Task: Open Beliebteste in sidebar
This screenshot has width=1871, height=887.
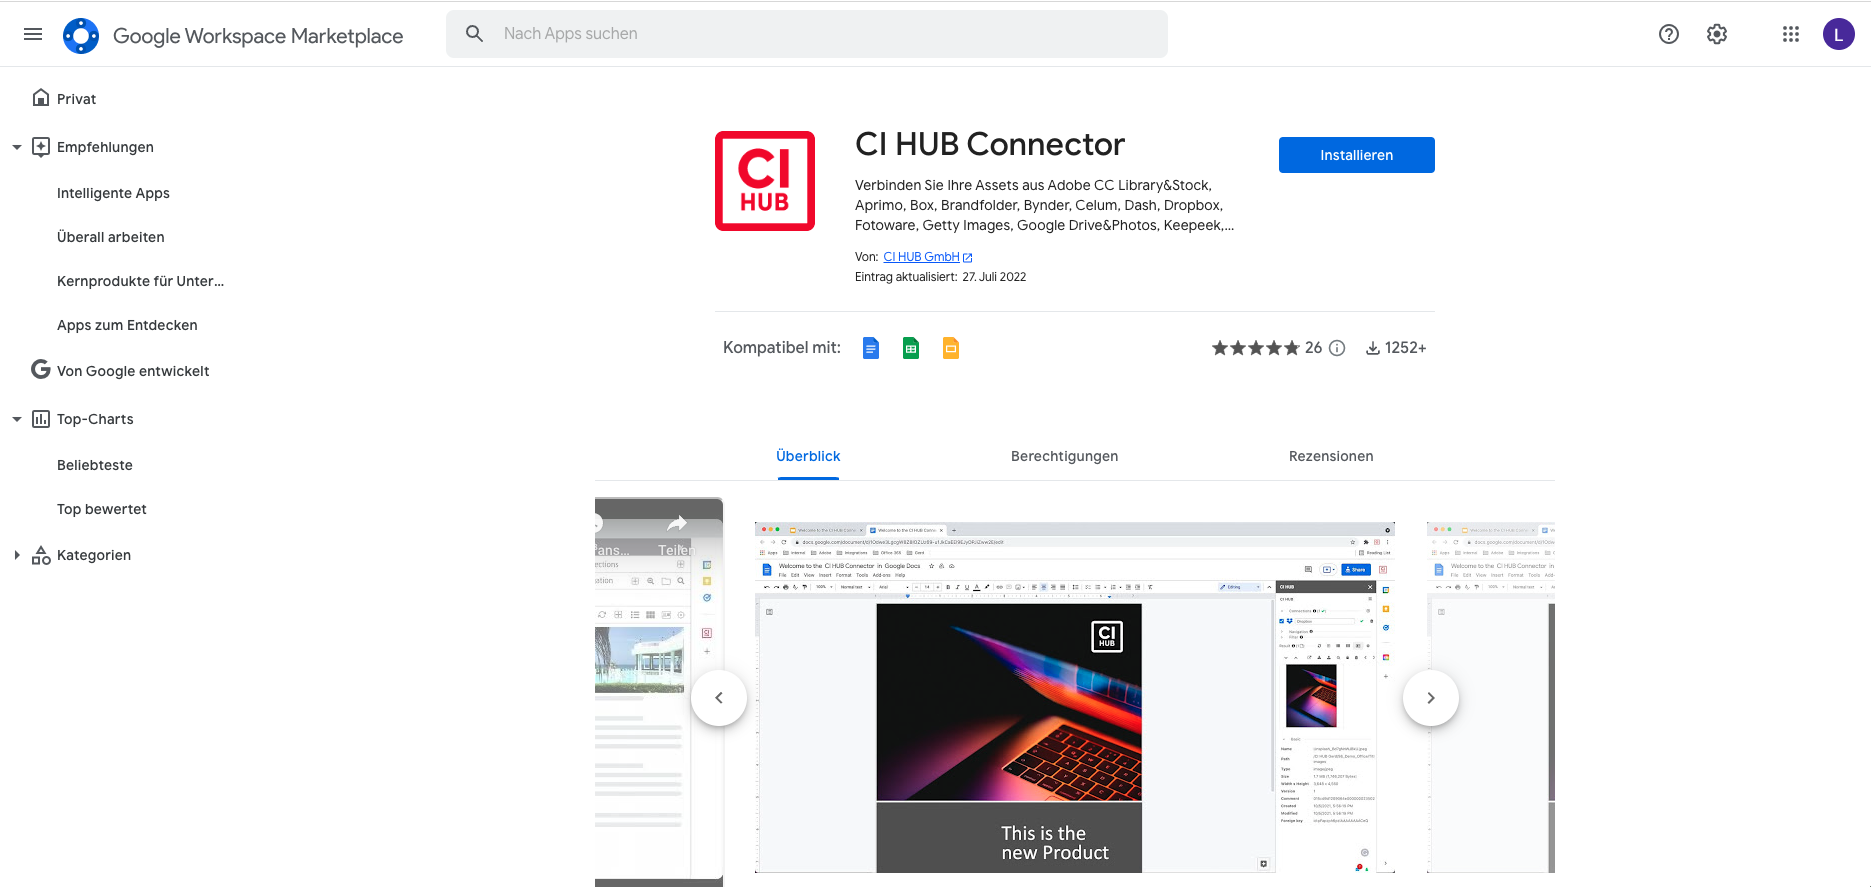Action: tap(95, 465)
